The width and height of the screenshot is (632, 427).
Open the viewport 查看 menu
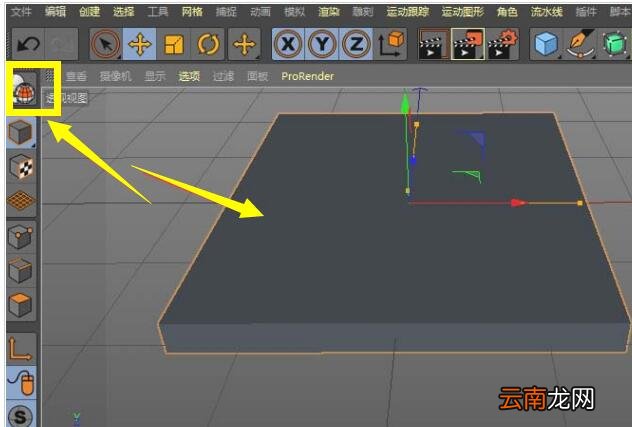[76, 76]
